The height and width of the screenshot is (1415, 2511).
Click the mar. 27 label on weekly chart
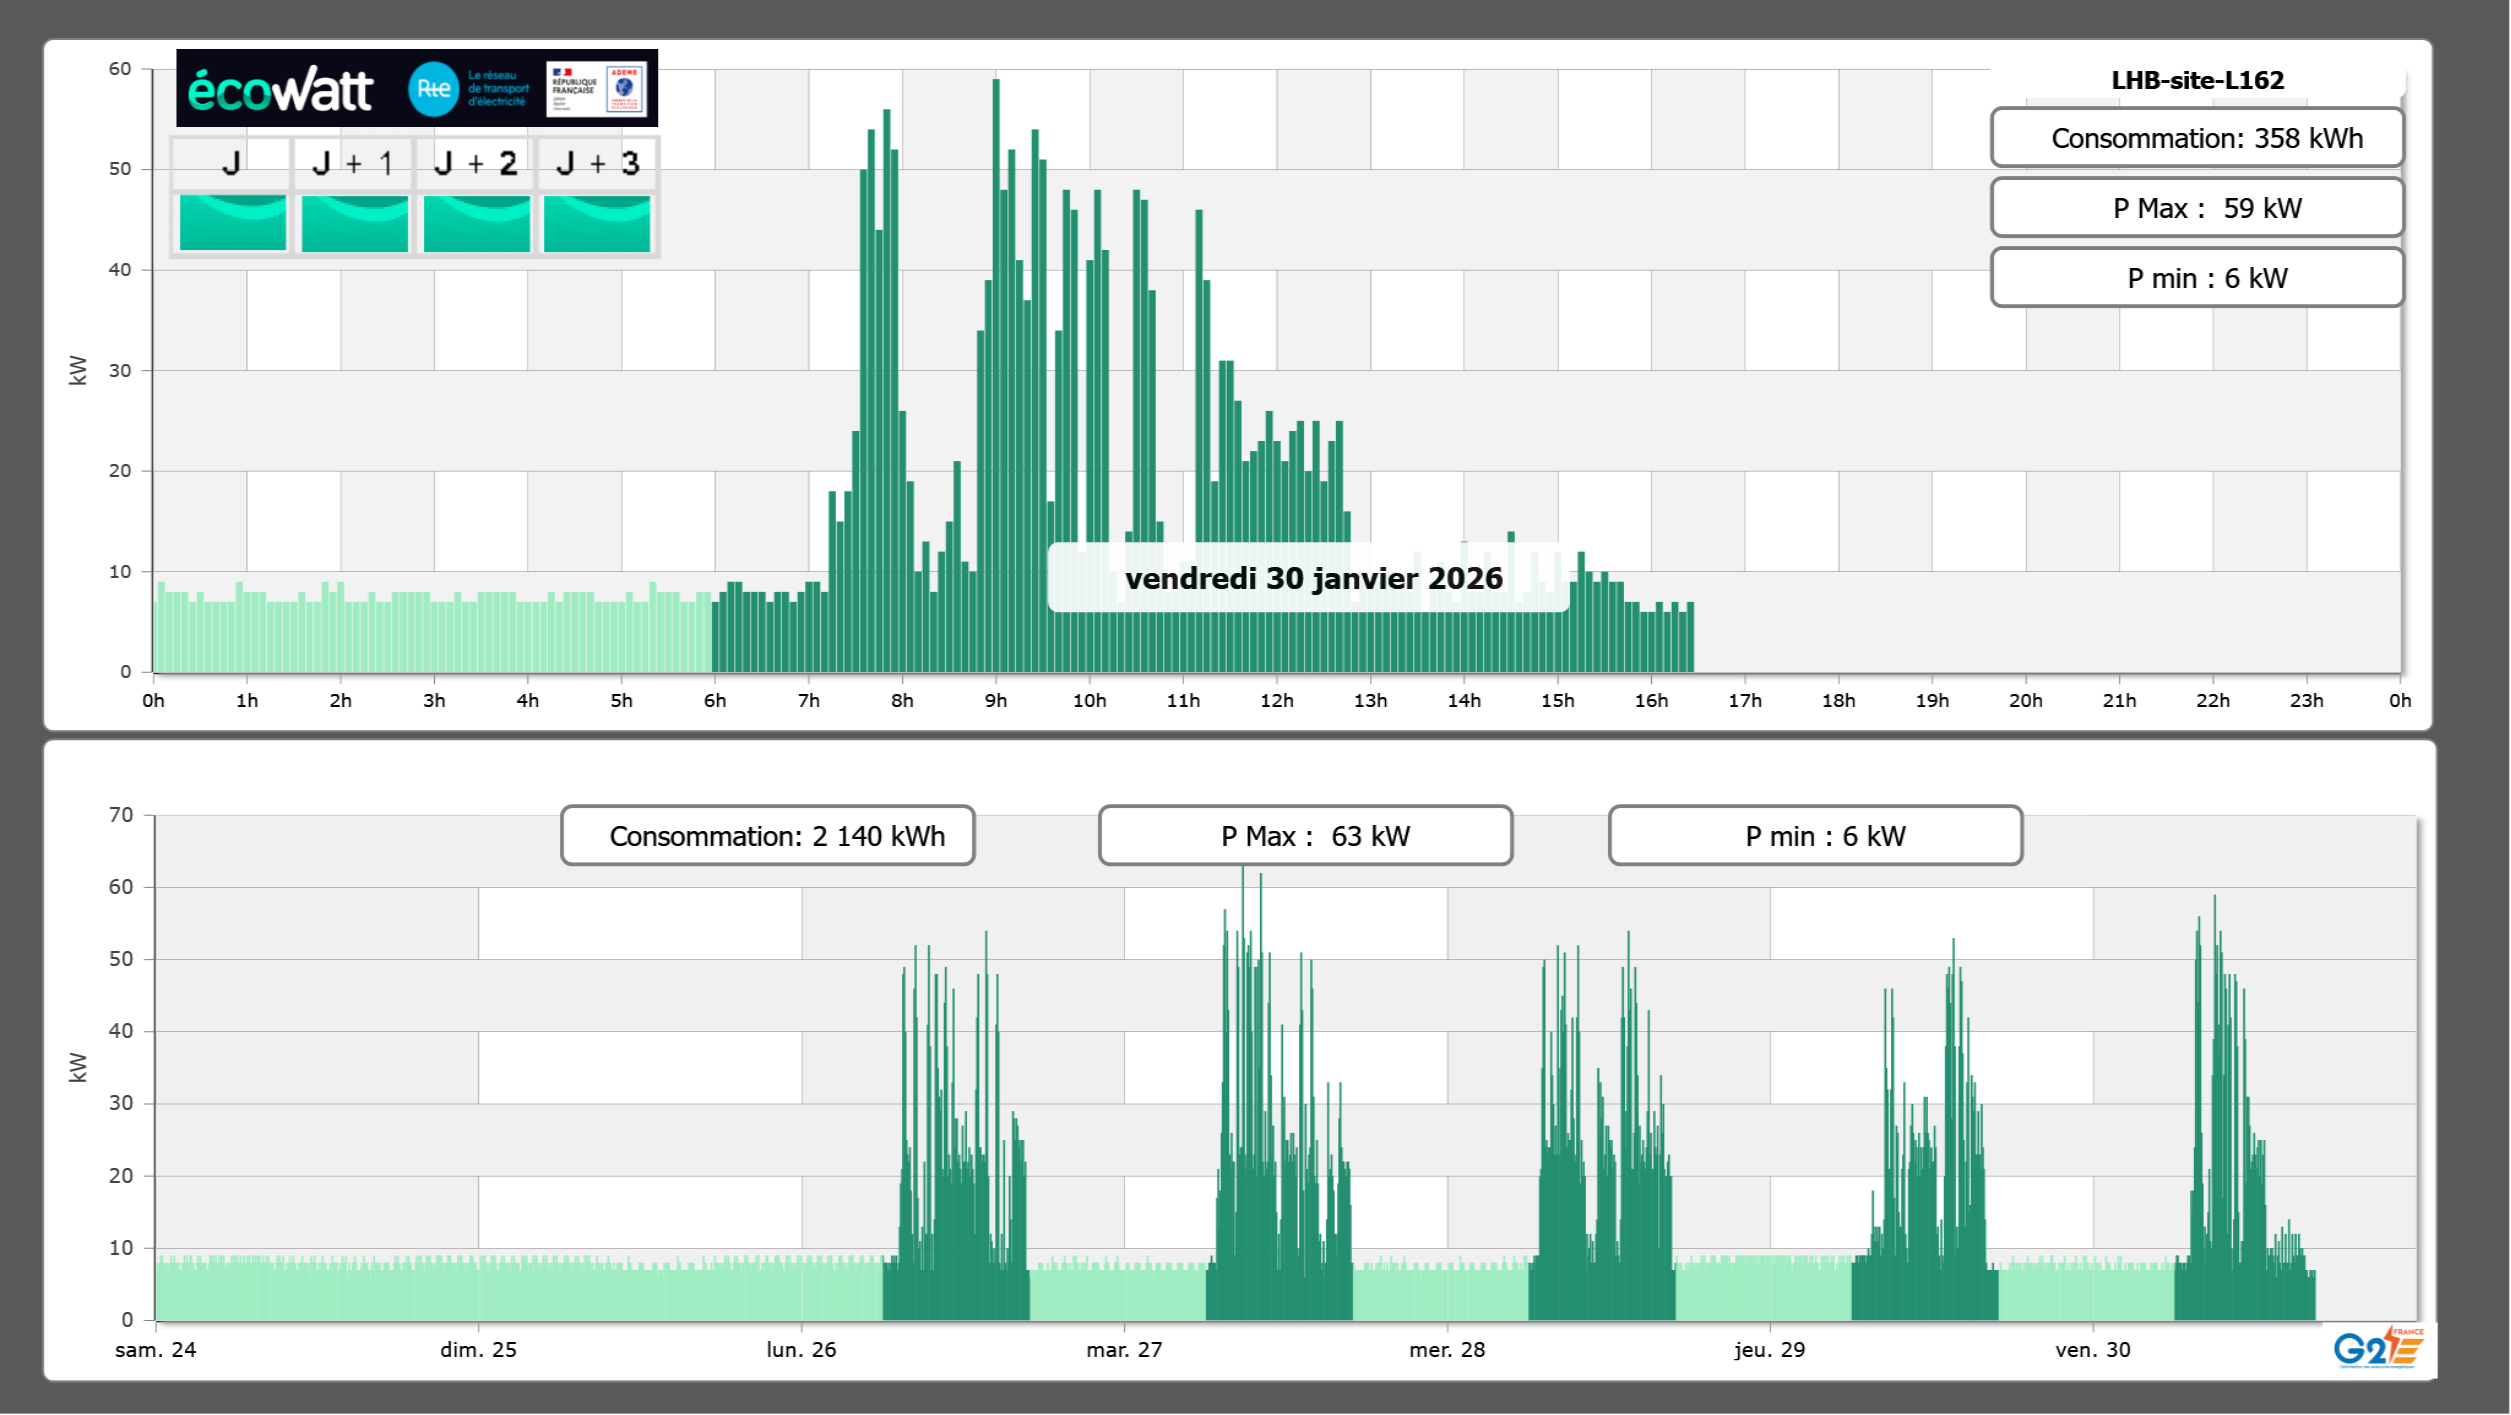[1124, 1350]
